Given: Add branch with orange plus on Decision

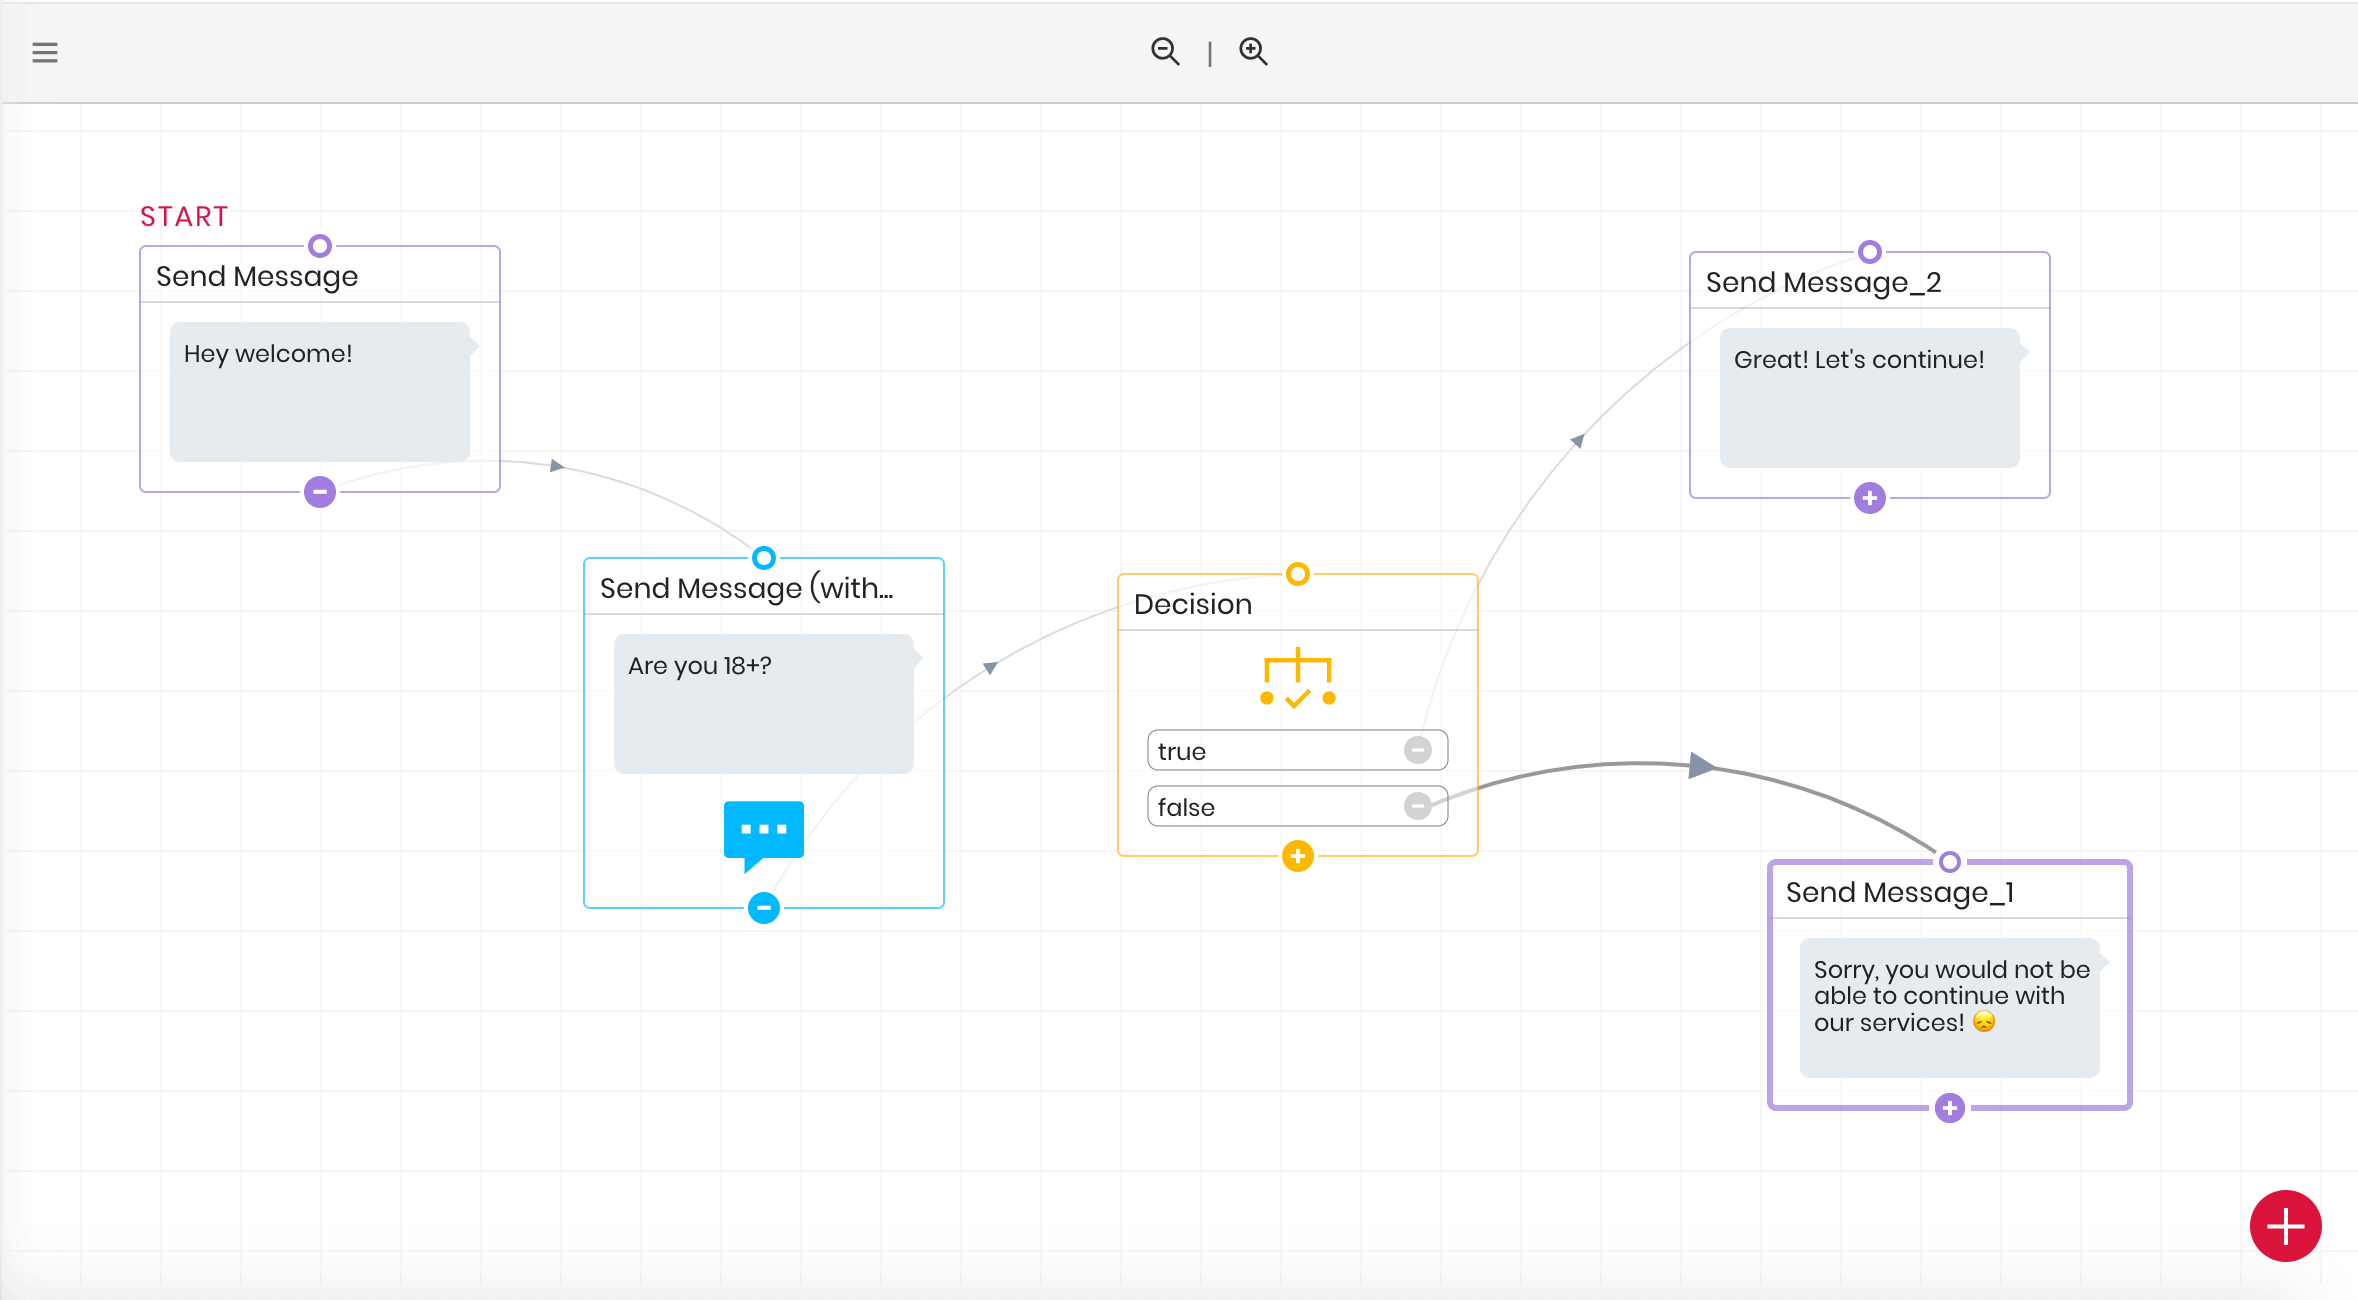Looking at the screenshot, I should pos(1298,856).
